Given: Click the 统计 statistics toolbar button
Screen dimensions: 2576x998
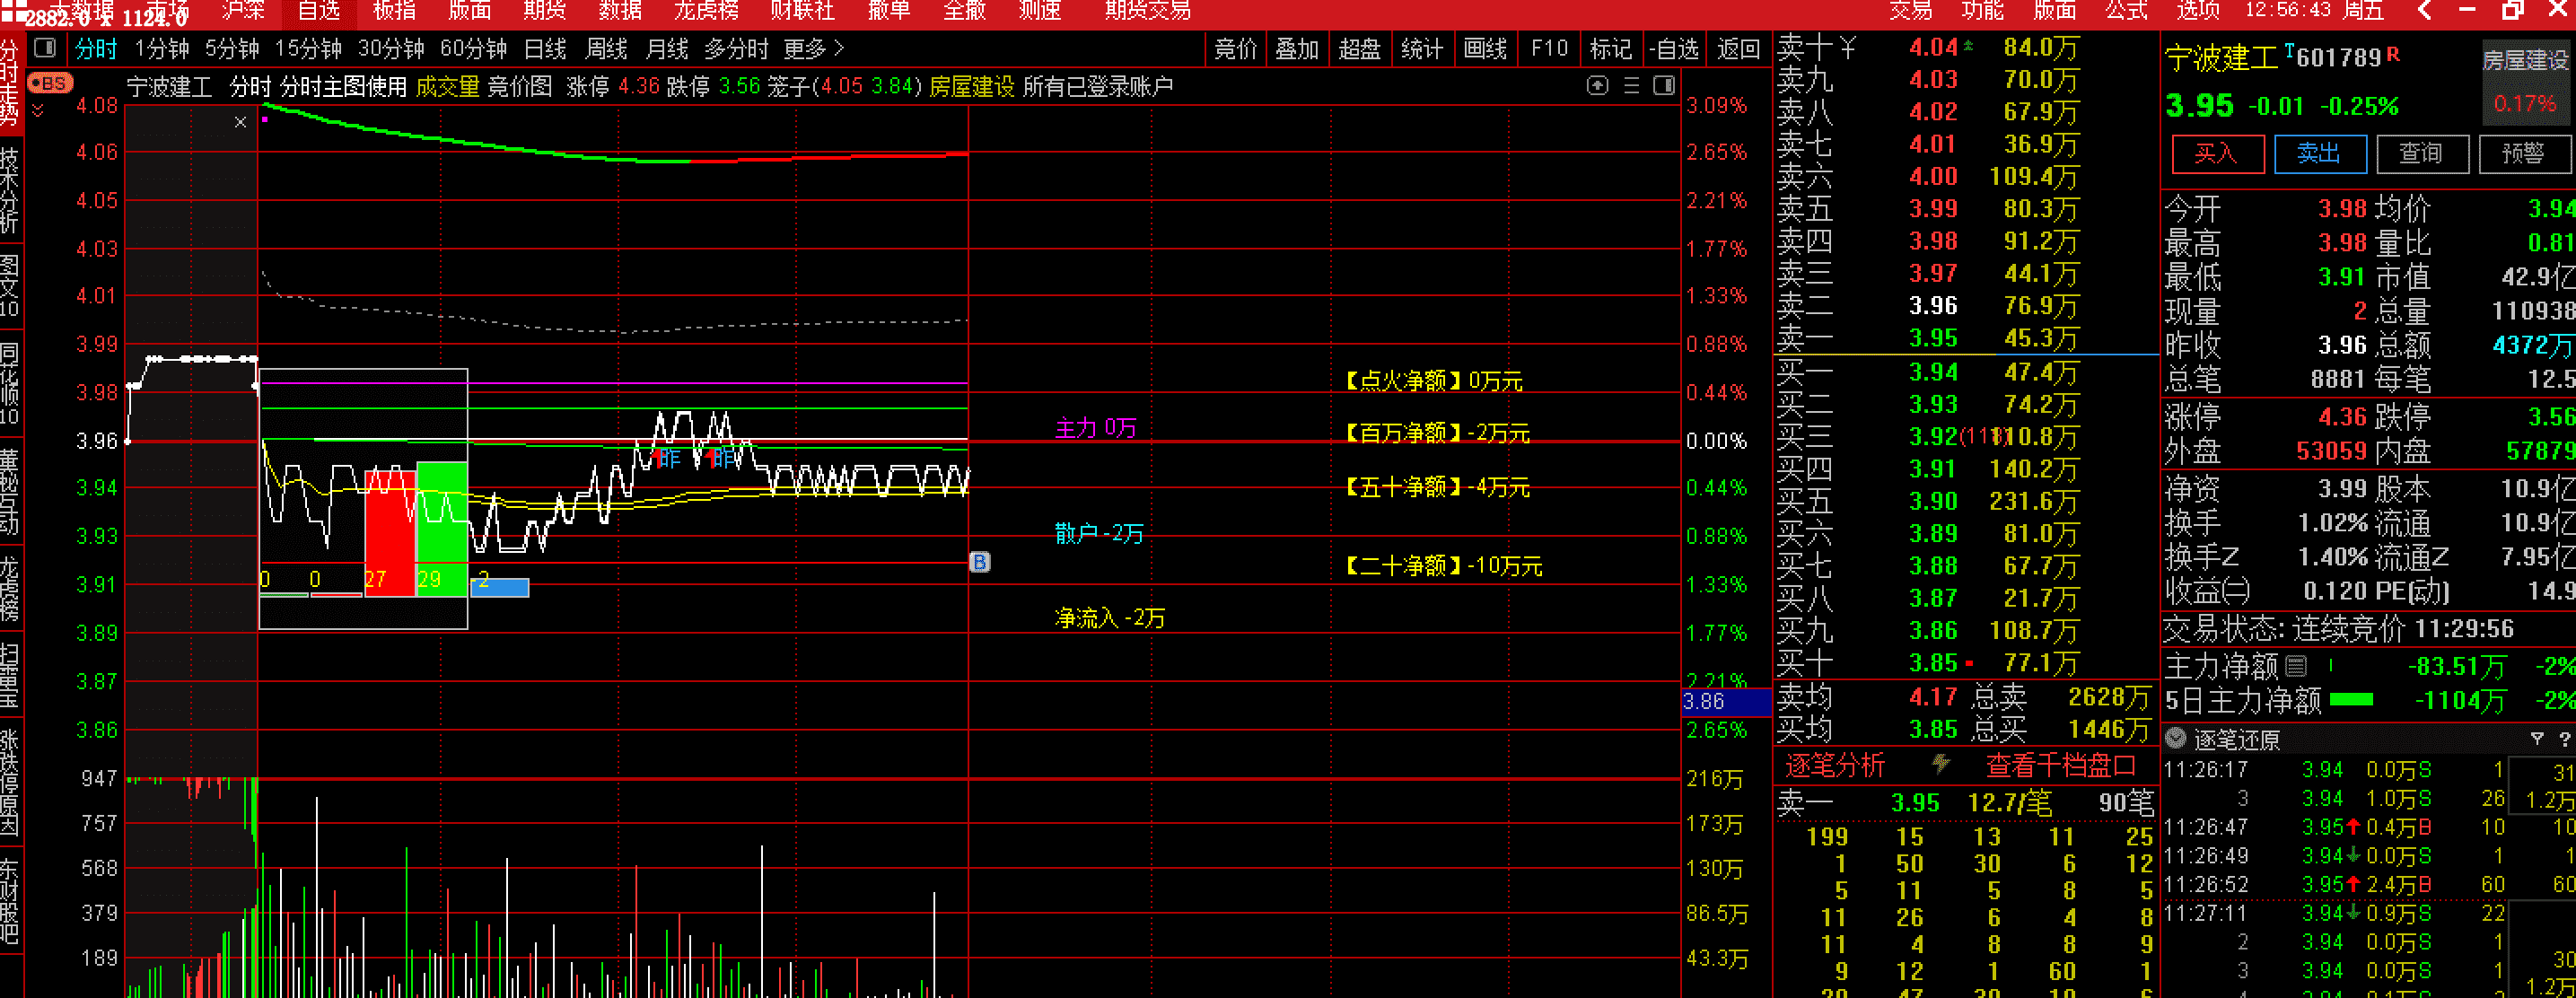Looking at the screenshot, I should click(1422, 48).
